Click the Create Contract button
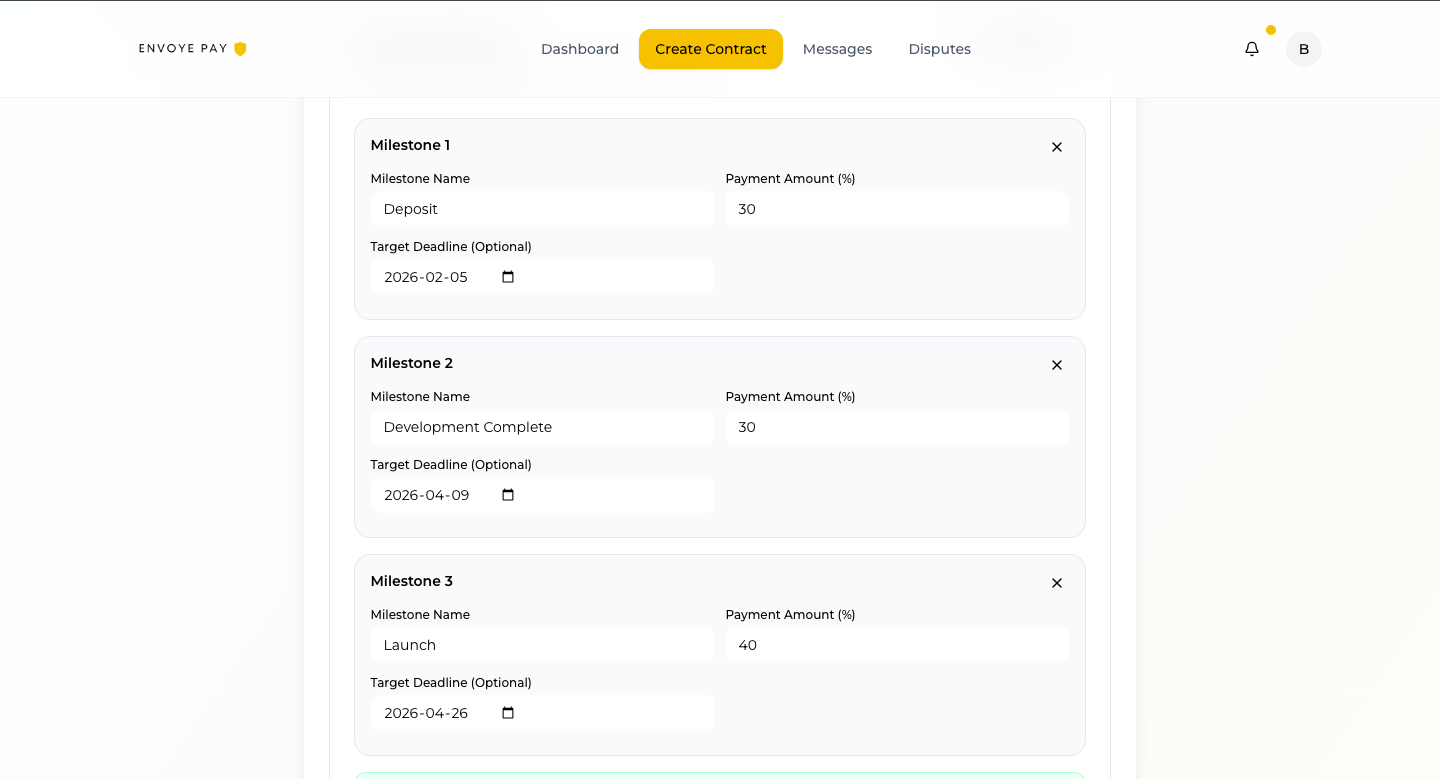This screenshot has height=779, width=1440. [710, 48]
